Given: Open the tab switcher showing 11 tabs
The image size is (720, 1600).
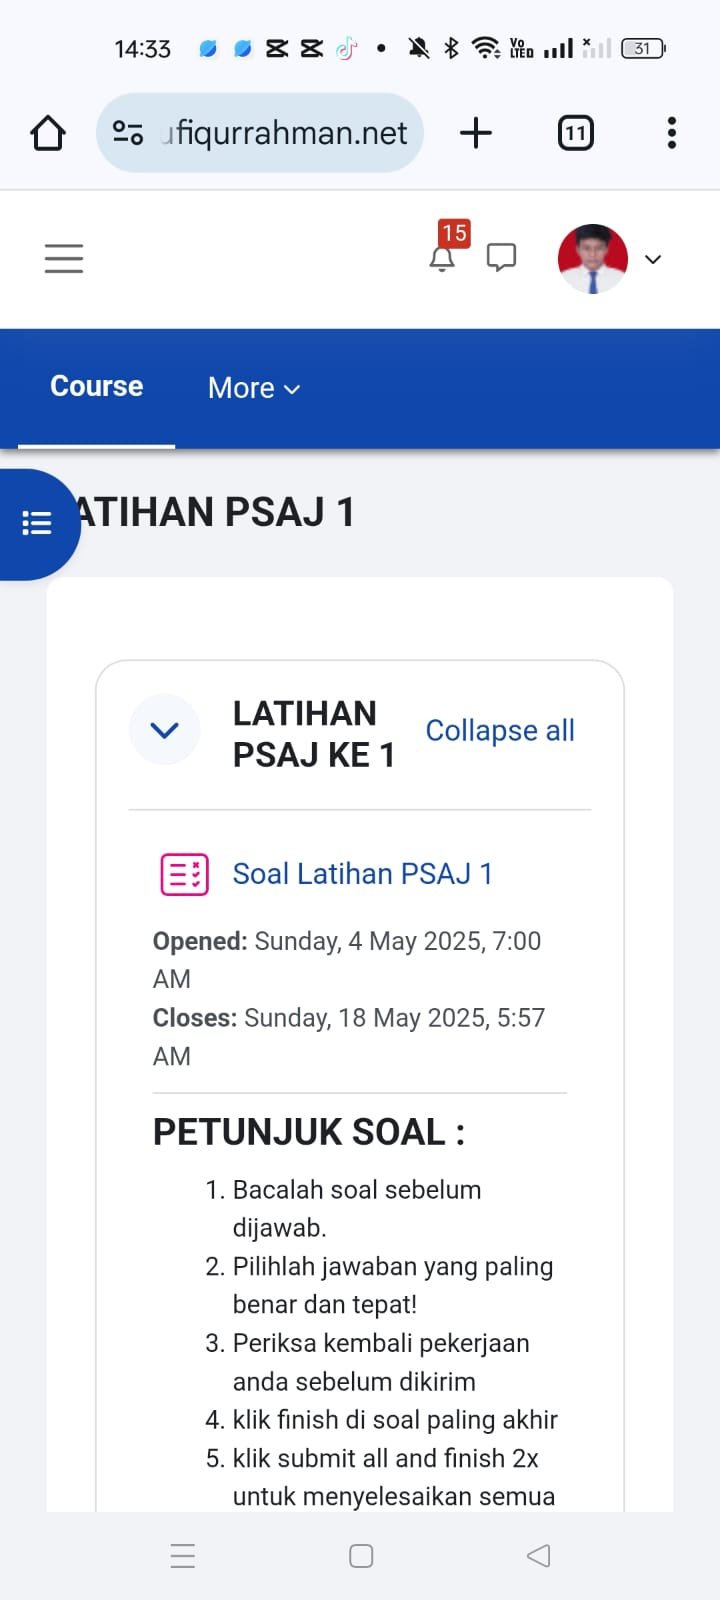Looking at the screenshot, I should point(575,133).
